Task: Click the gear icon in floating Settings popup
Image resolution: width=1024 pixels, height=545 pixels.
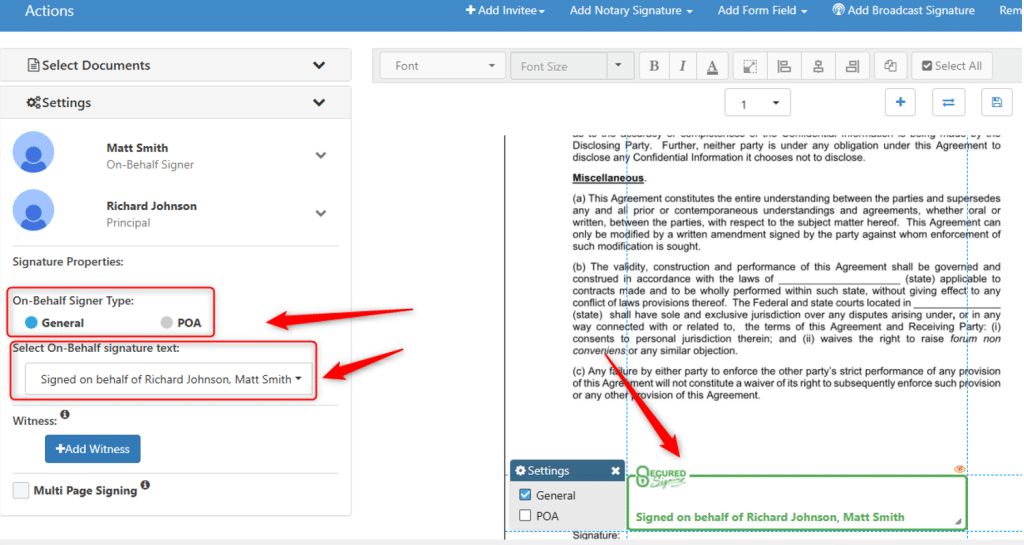Action: (520, 471)
